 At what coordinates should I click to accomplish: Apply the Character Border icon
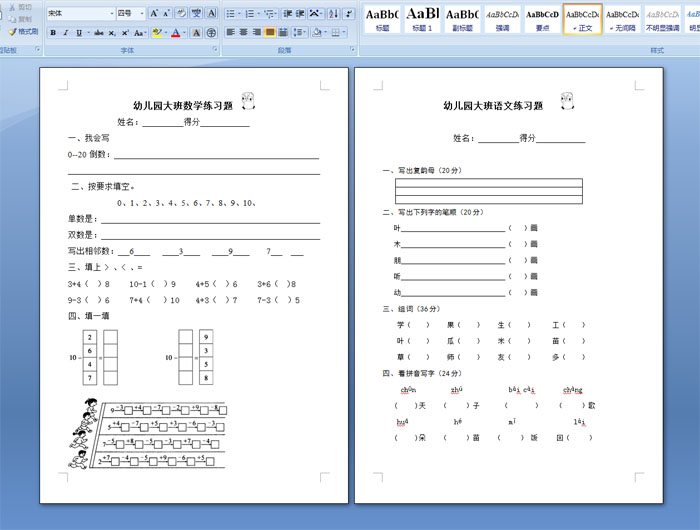pyautogui.click(x=212, y=13)
